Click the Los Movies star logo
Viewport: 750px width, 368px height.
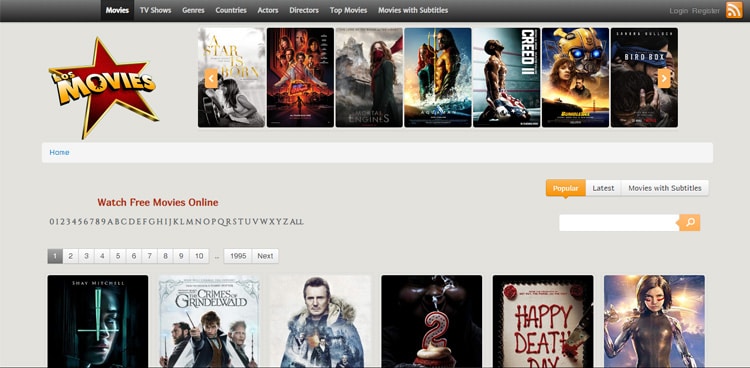[x=103, y=88]
